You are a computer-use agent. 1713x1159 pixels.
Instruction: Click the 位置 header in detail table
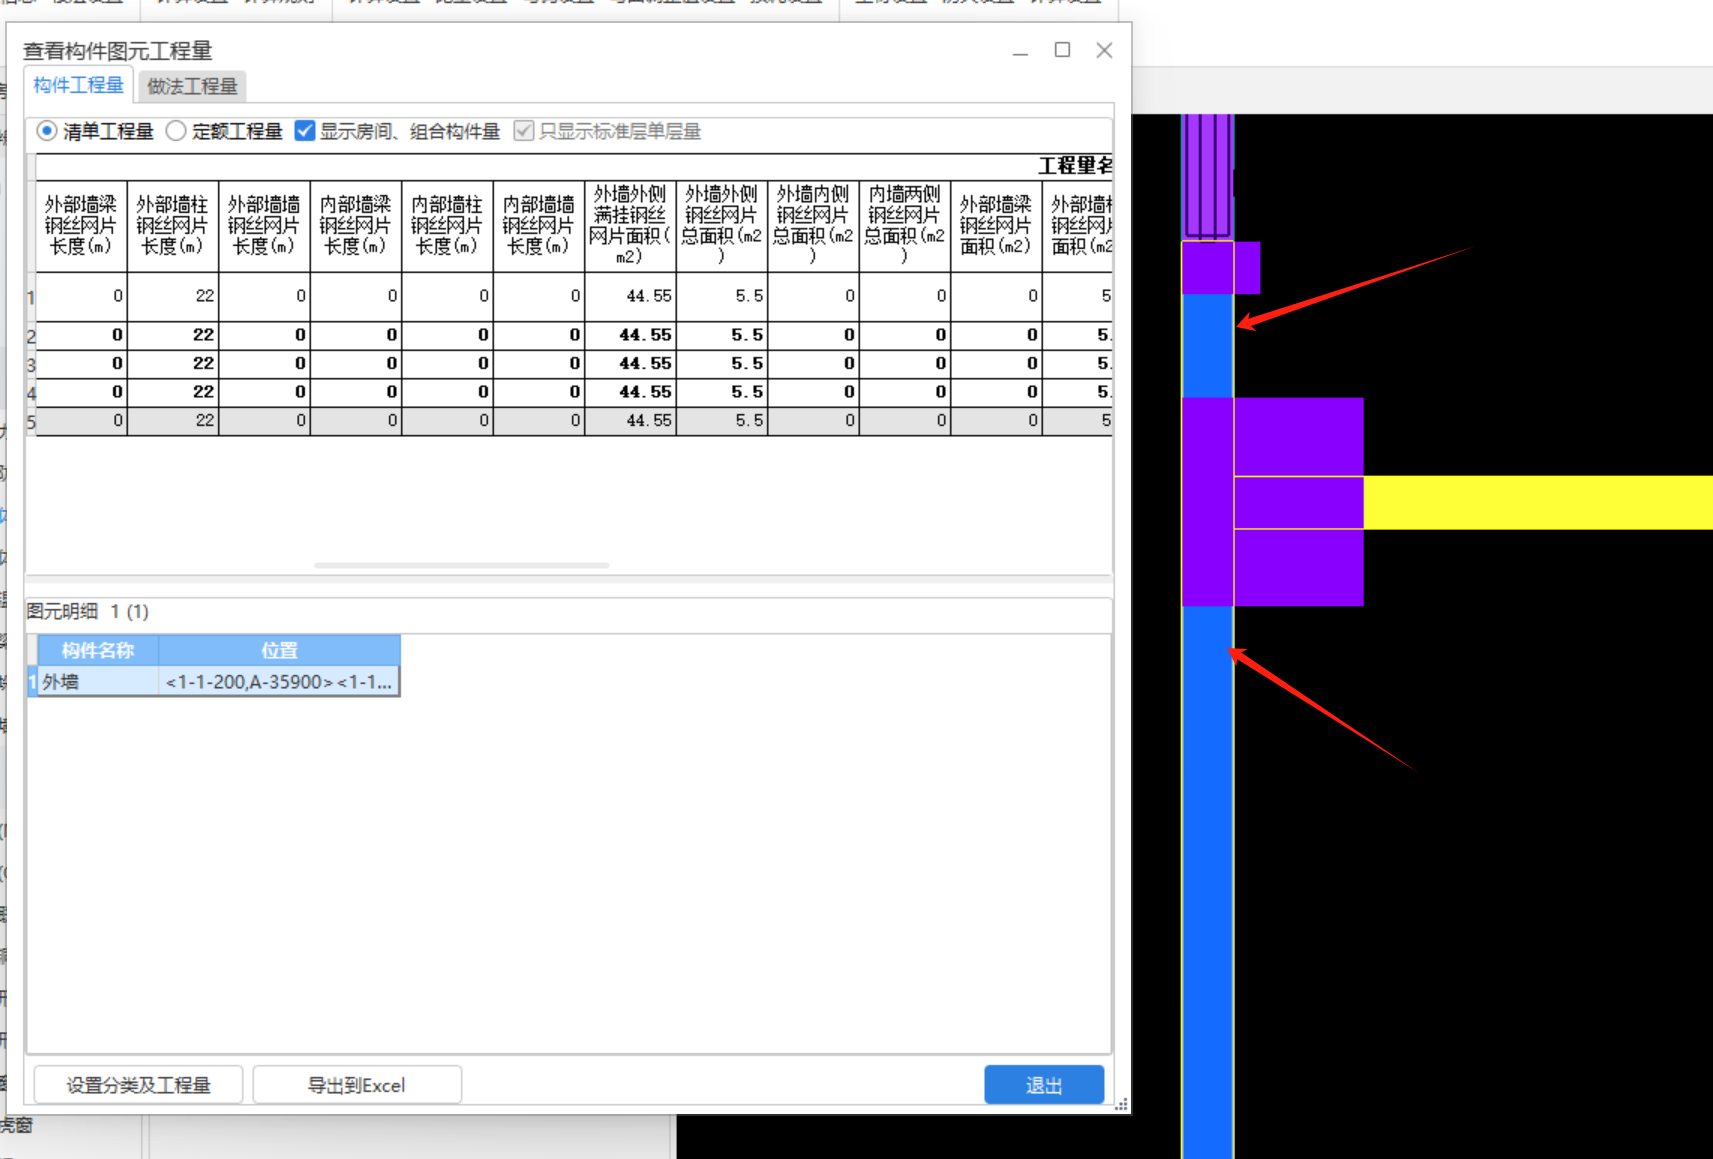279,650
